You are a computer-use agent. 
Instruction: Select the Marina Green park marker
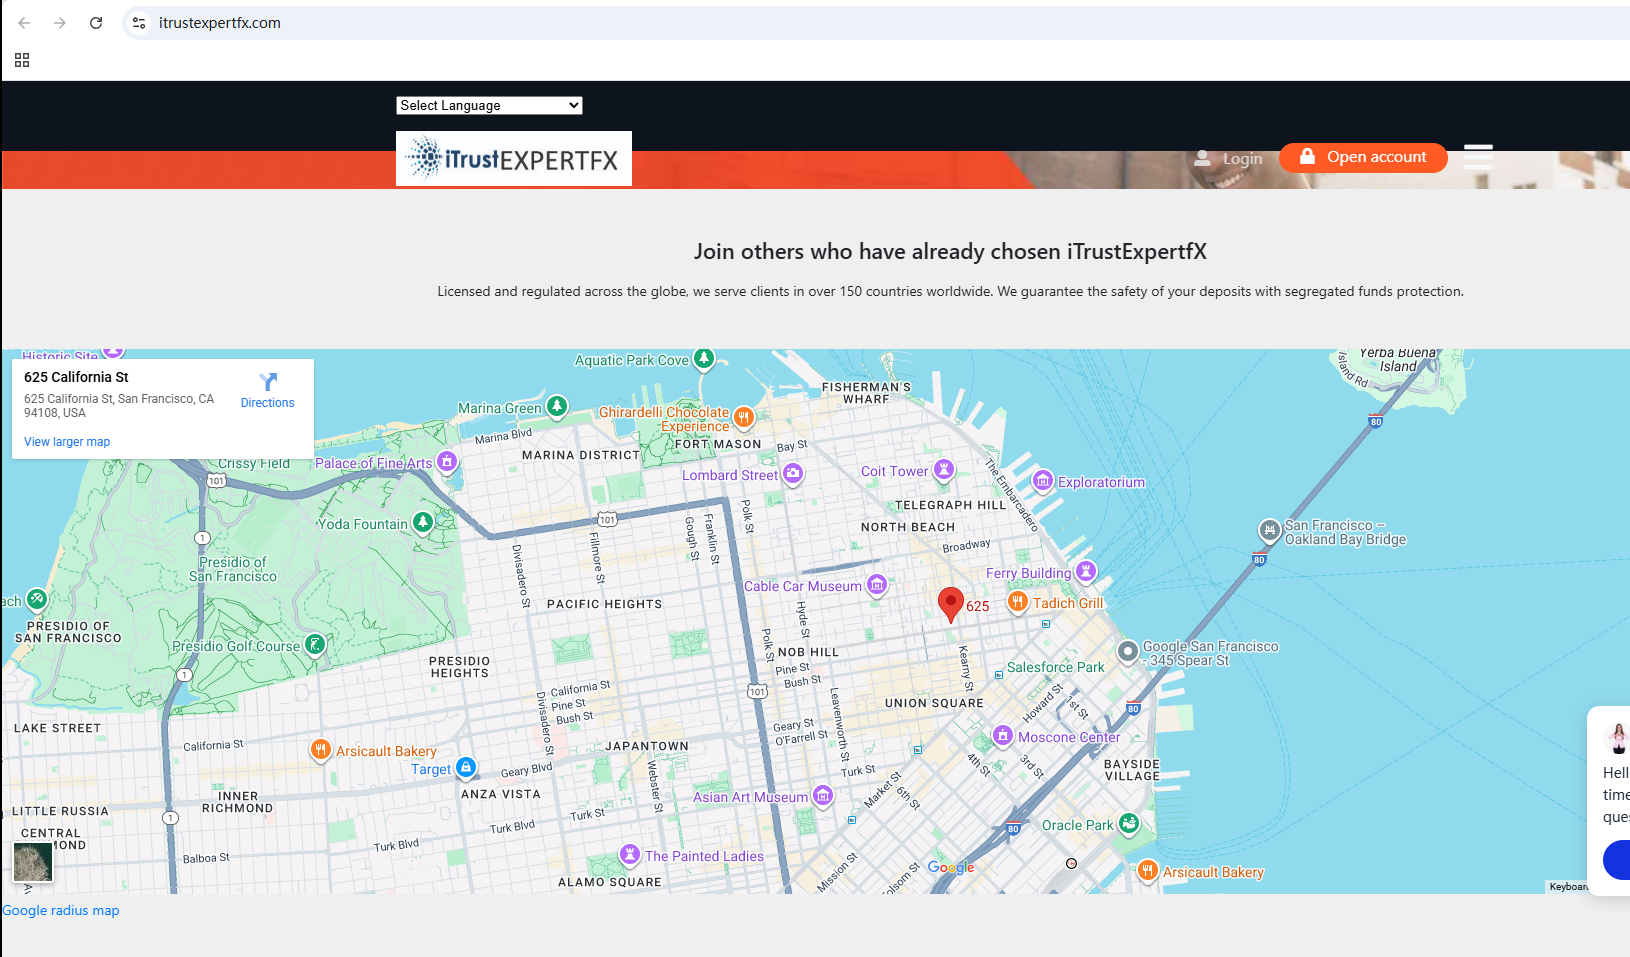[x=557, y=407]
